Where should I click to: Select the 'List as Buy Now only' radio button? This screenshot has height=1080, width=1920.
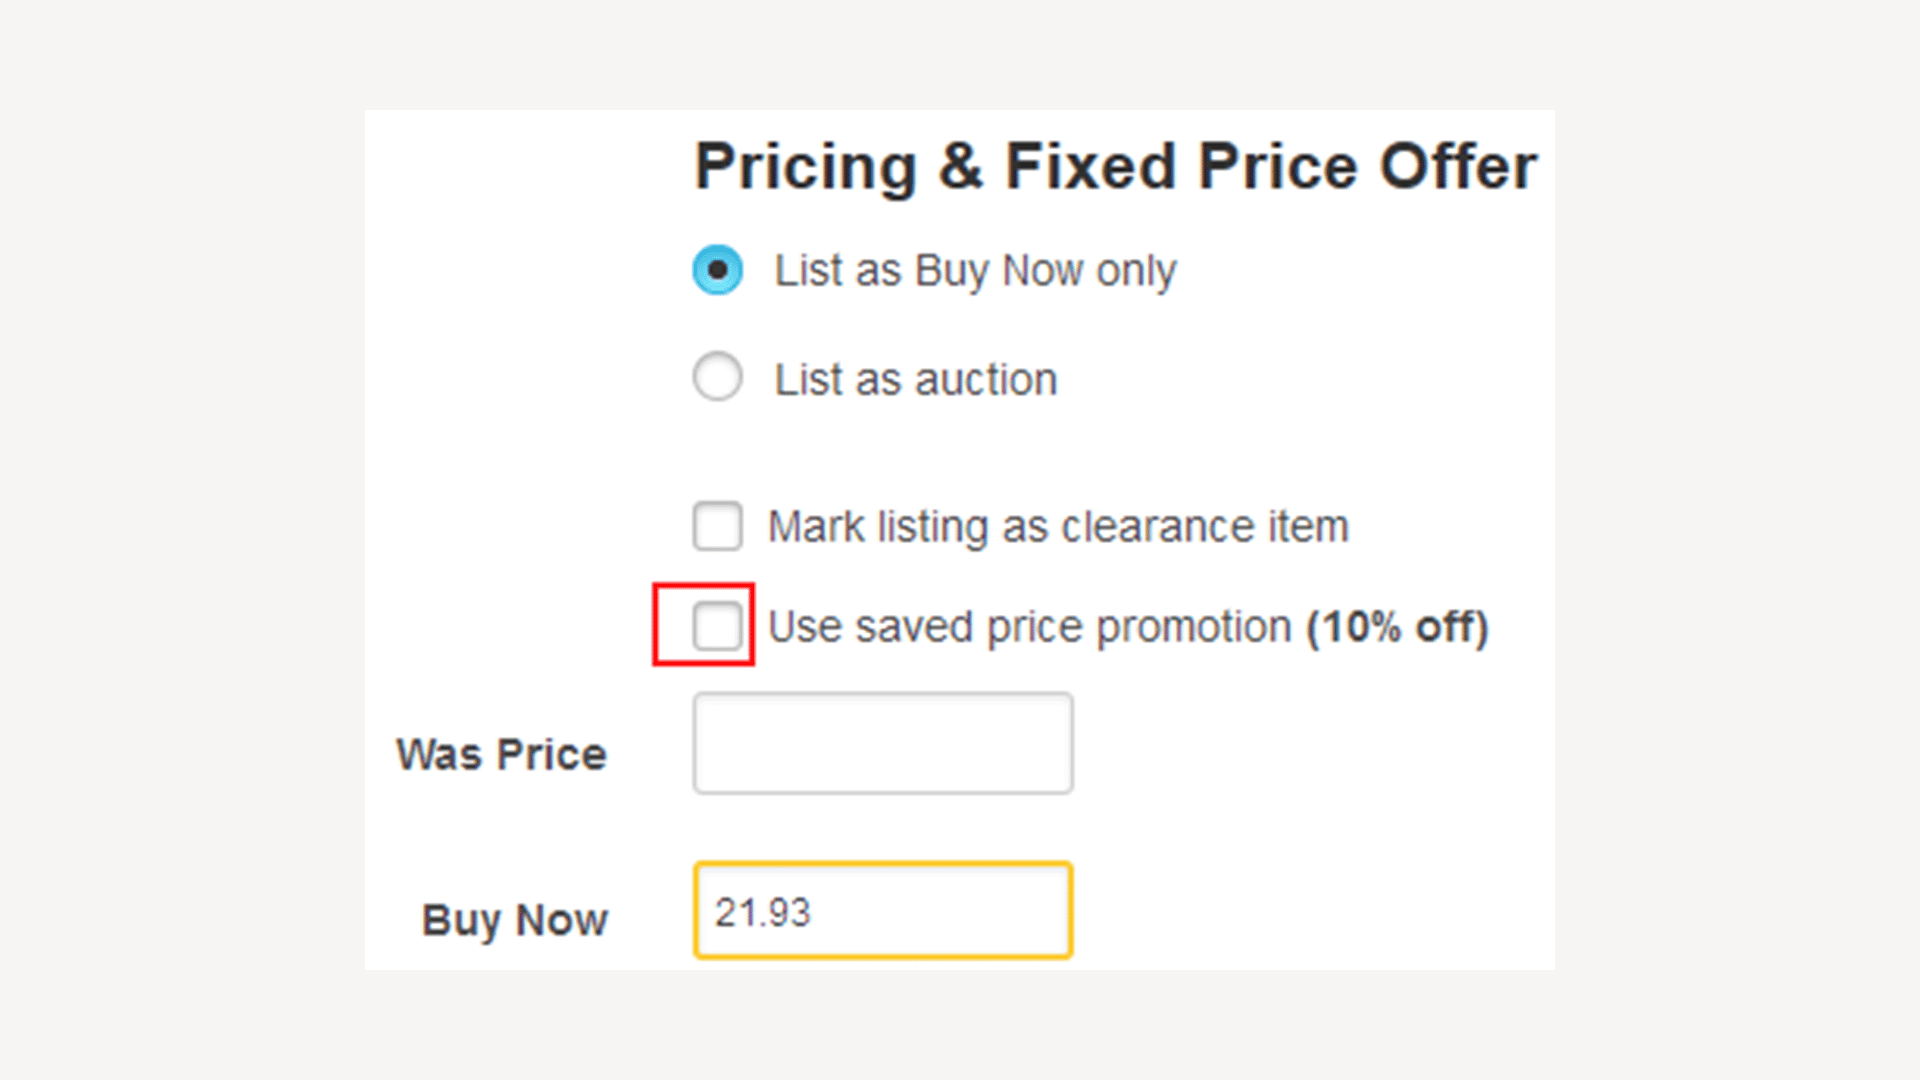tap(718, 270)
